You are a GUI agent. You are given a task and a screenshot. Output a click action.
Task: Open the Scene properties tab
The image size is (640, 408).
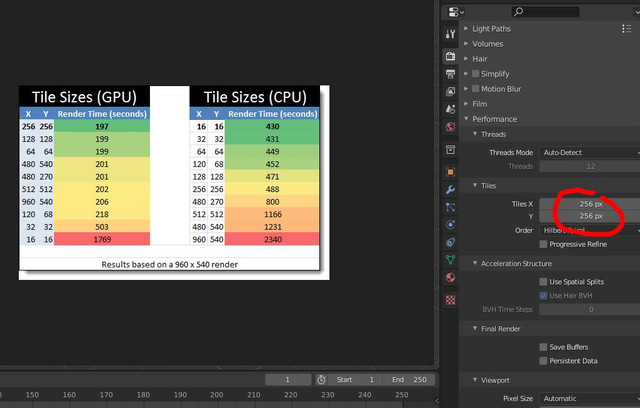click(450, 109)
